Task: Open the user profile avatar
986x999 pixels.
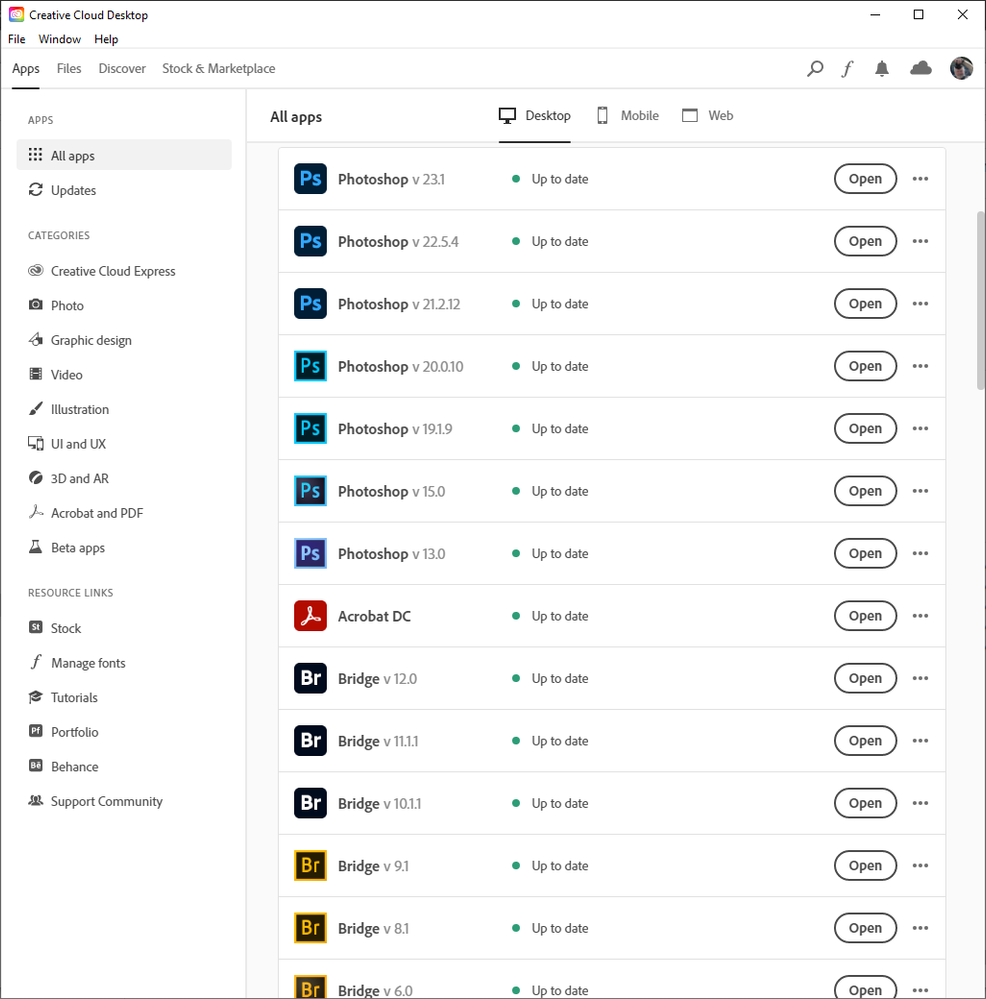Action: click(x=961, y=68)
